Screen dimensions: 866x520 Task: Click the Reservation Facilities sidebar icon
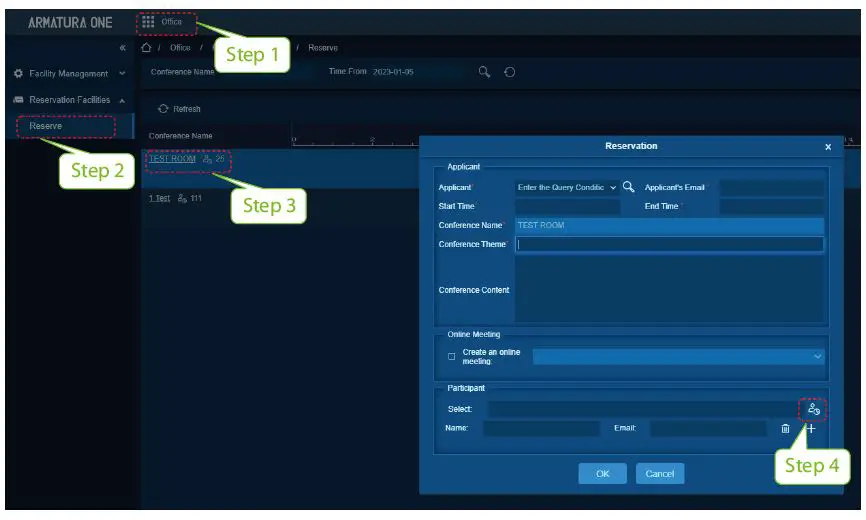click(18, 100)
